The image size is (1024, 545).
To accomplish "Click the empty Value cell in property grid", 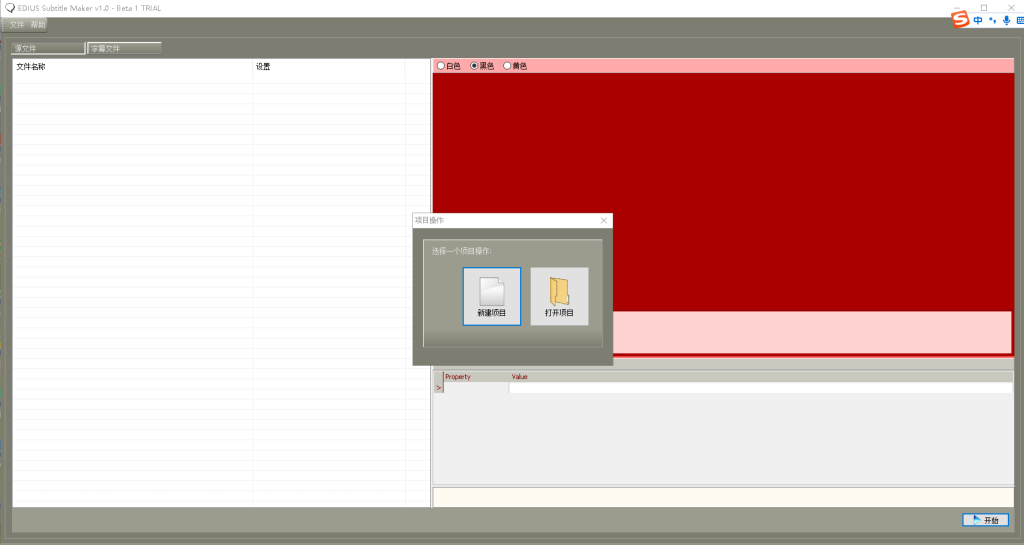I will 761,388.
